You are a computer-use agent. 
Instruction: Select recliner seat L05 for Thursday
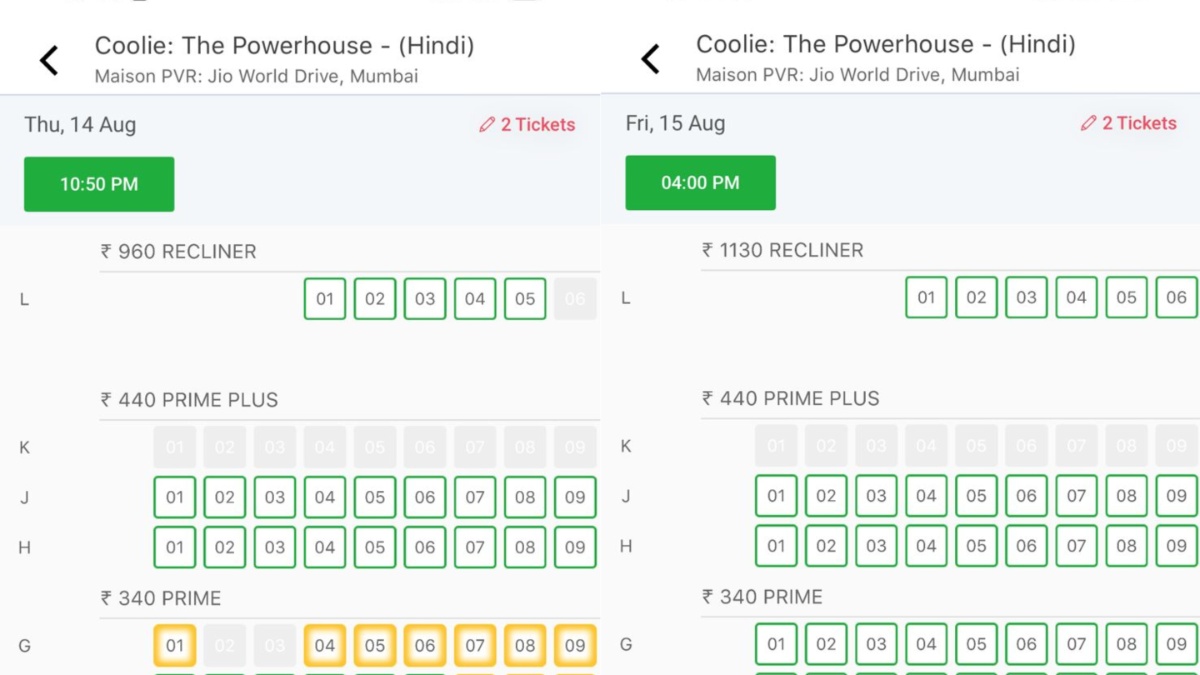point(525,298)
